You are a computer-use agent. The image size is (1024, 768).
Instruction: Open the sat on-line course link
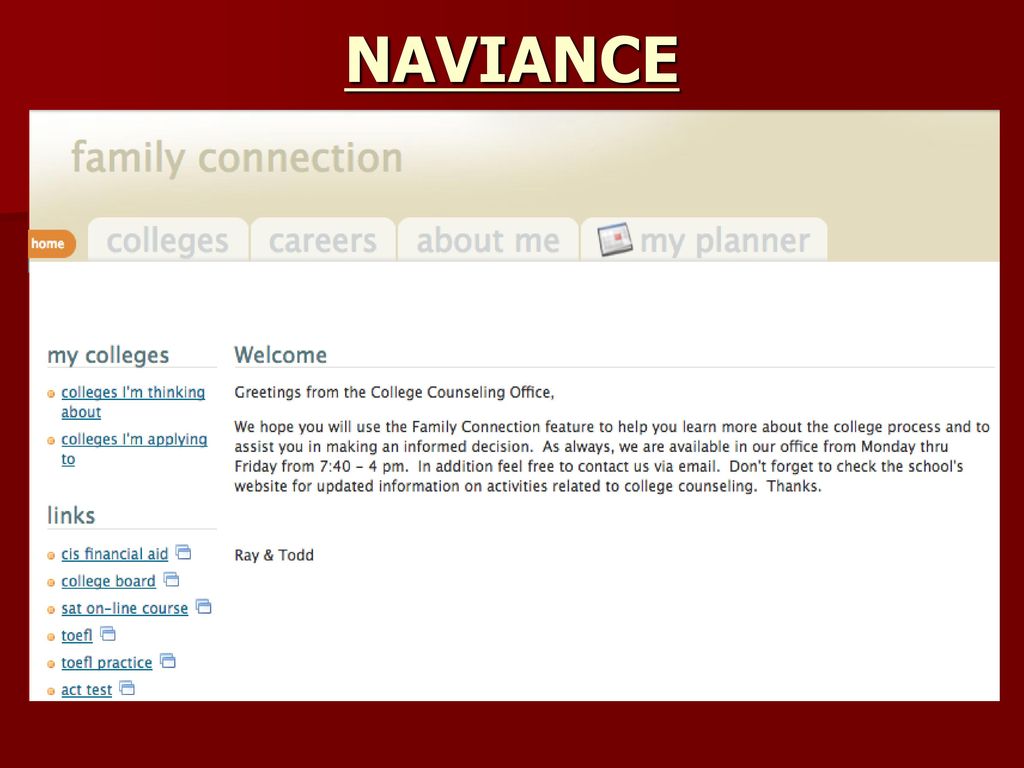pos(125,609)
